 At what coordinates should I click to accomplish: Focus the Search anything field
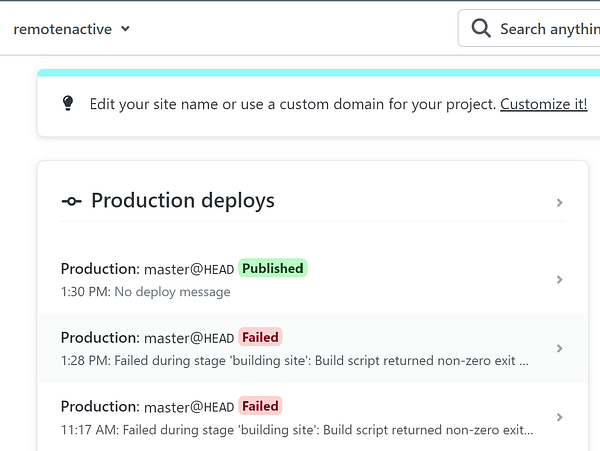click(x=548, y=29)
